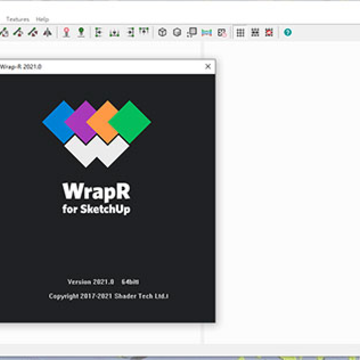360x360 pixels.
Task: Click the align-bottom toolbar icon
Action: (114, 32)
